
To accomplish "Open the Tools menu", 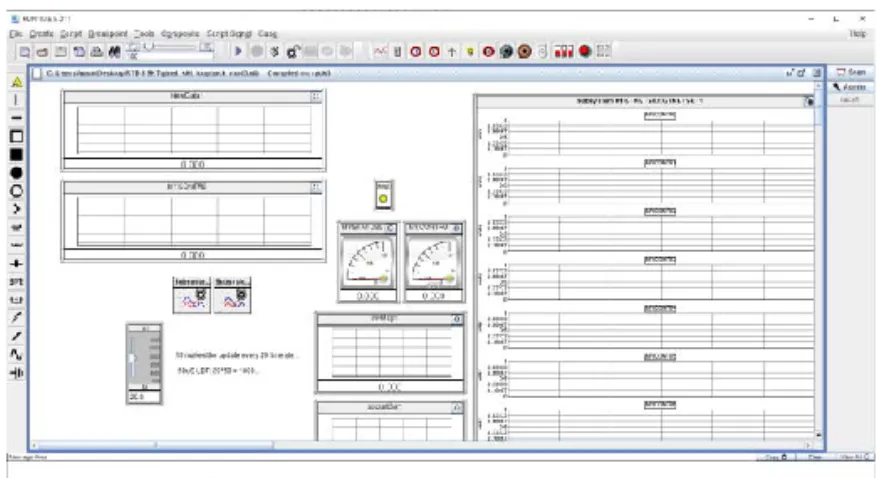I will coord(144,34).
